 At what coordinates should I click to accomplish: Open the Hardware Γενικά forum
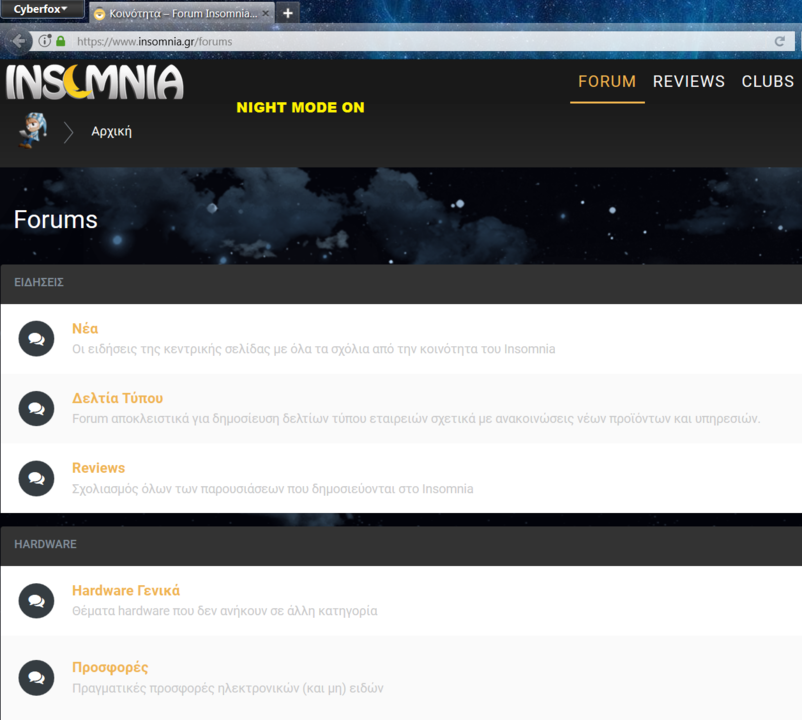tap(126, 591)
